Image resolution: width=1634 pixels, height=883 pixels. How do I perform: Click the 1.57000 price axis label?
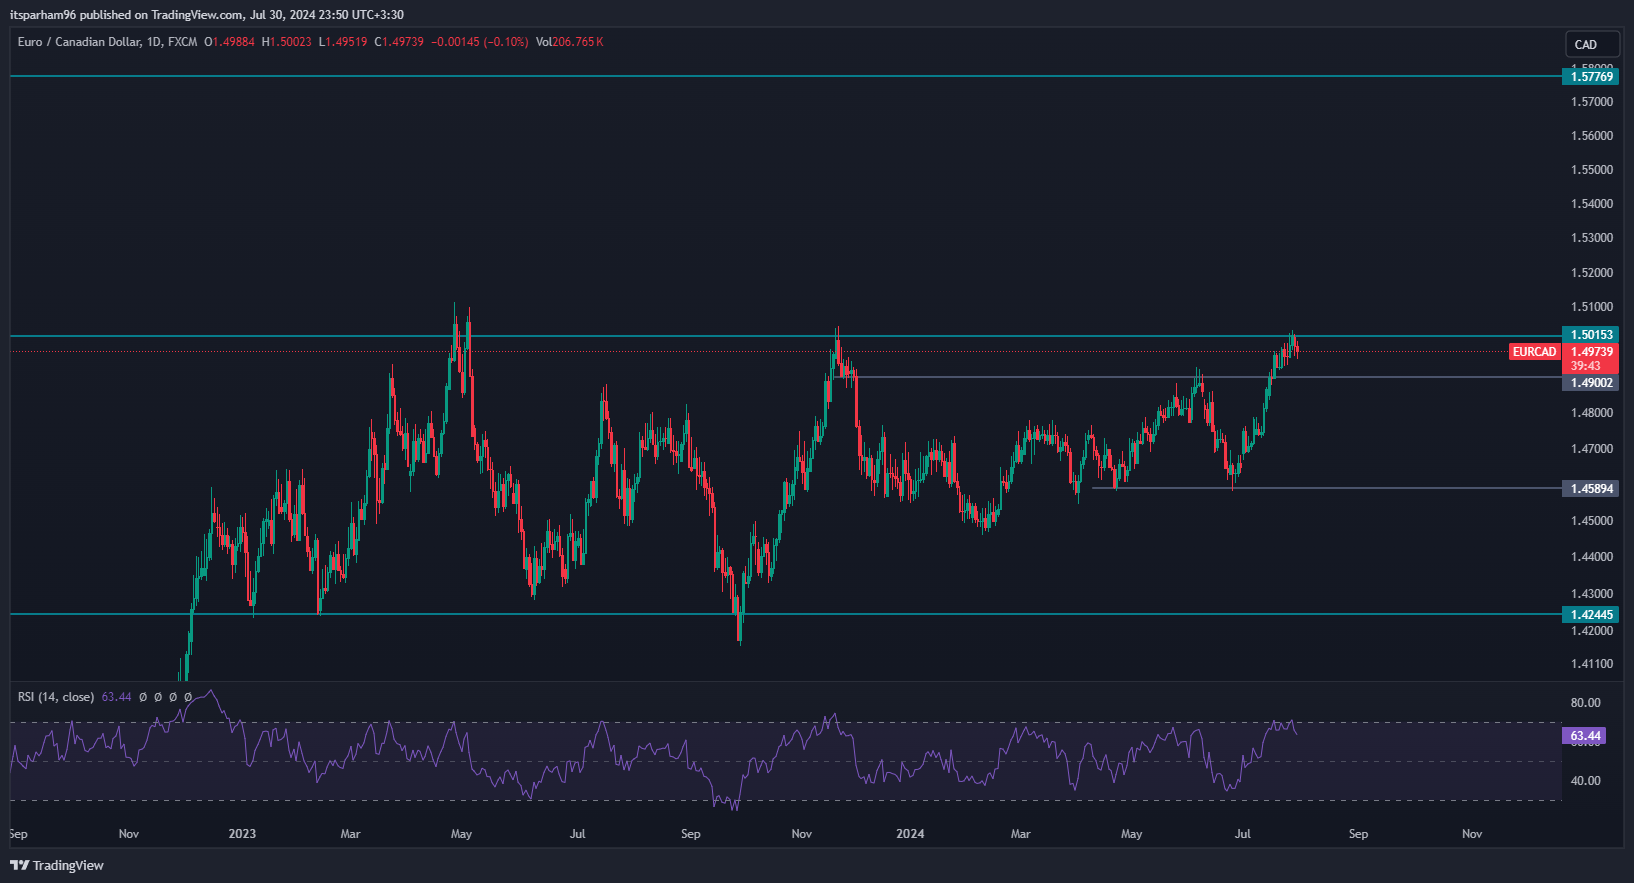tap(1592, 102)
